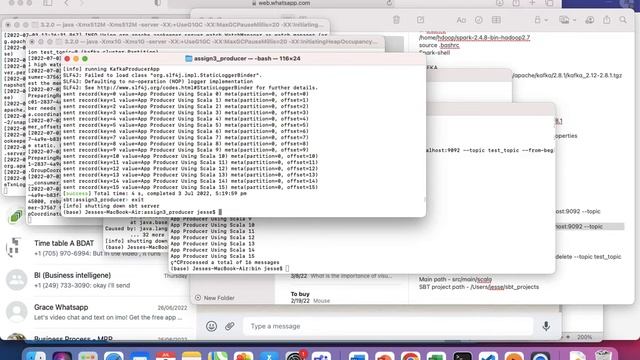Click the BI group avatar icon
640x360 pixels.
tap(16, 280)
